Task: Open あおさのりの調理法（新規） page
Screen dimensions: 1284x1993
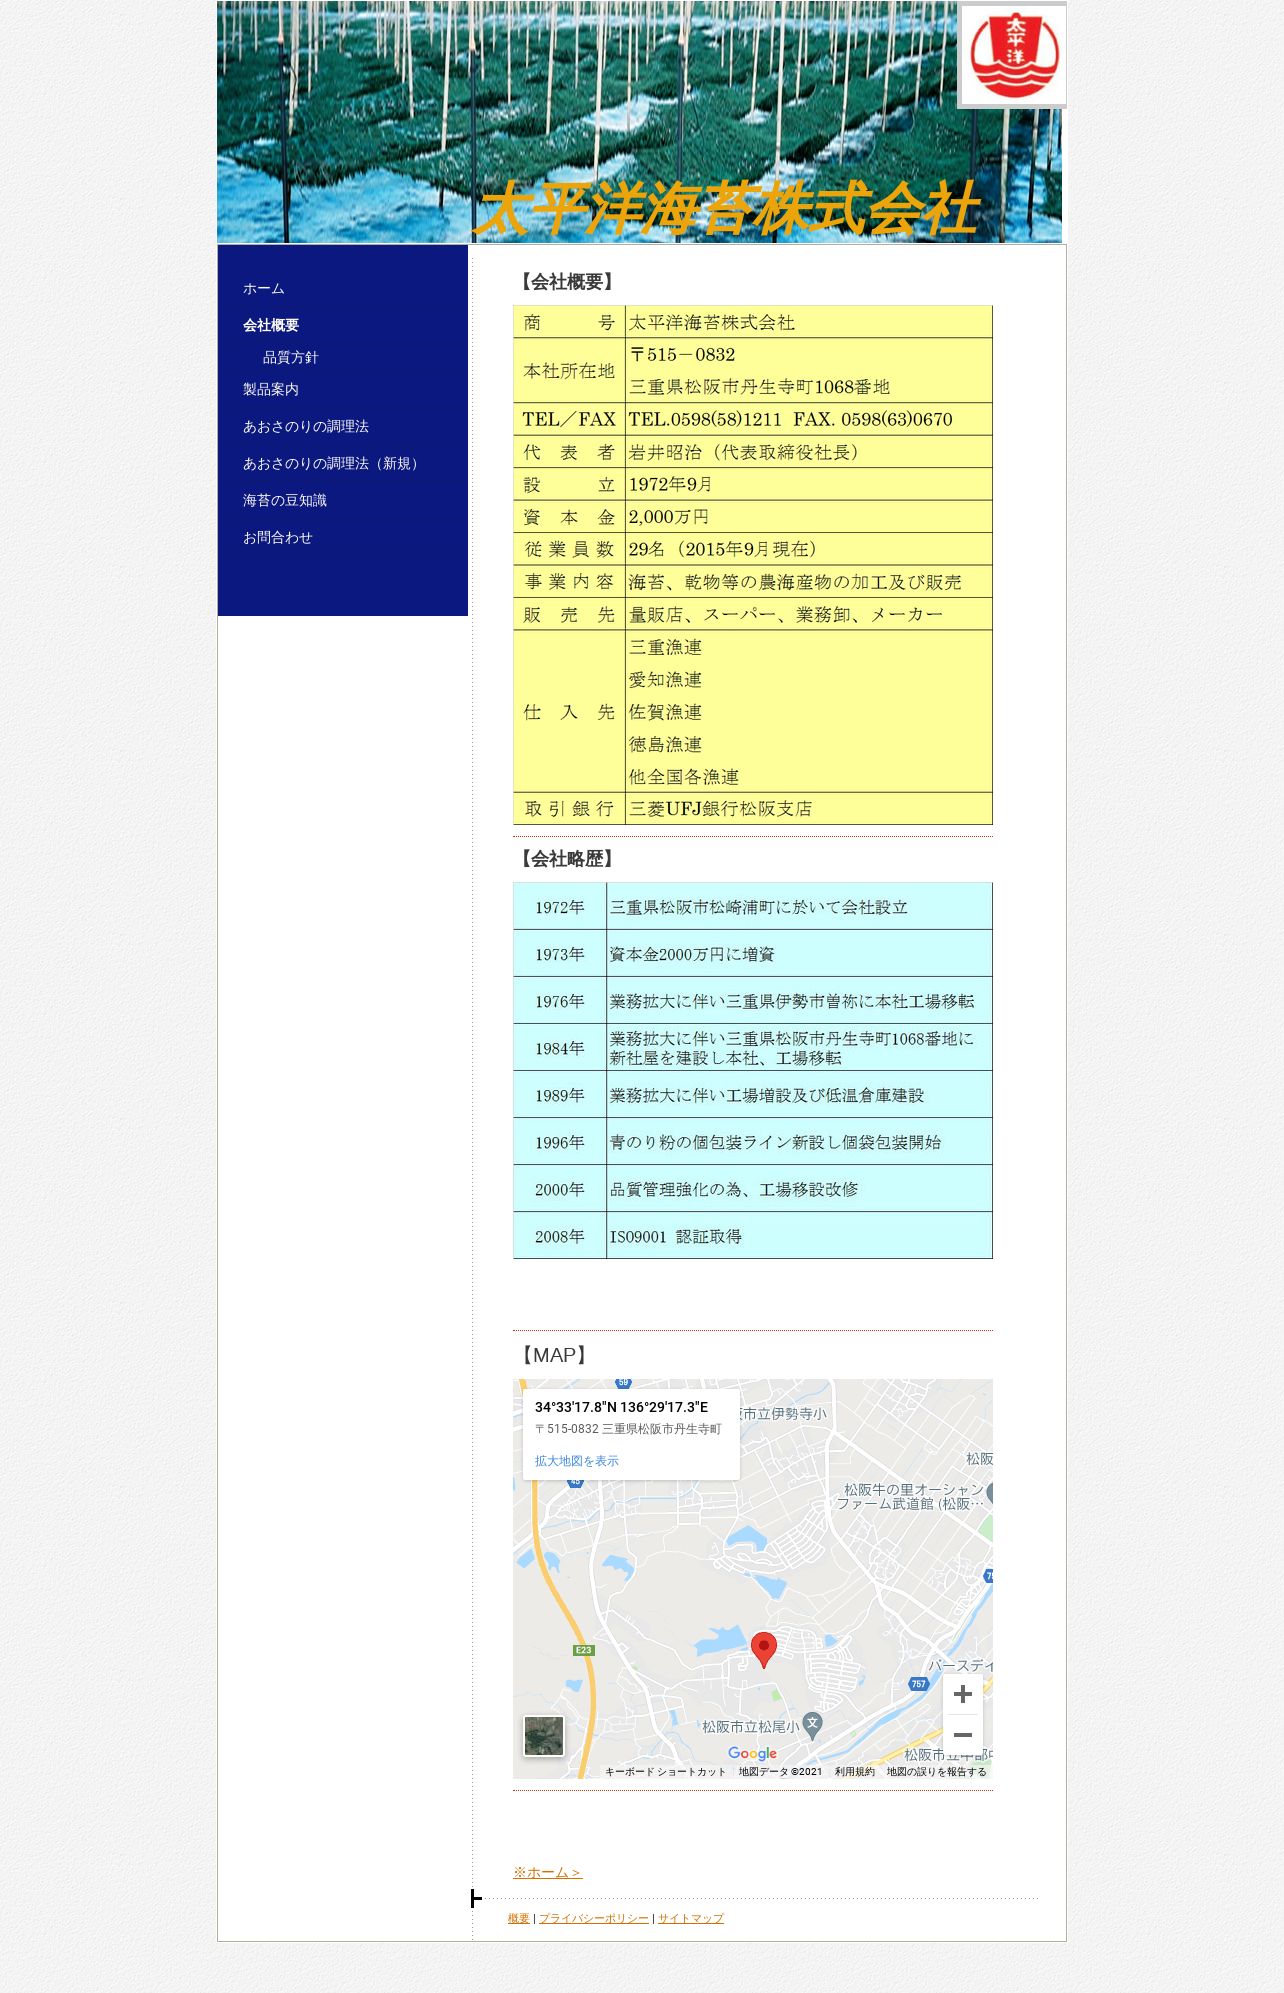Action: tap(334, 463)
